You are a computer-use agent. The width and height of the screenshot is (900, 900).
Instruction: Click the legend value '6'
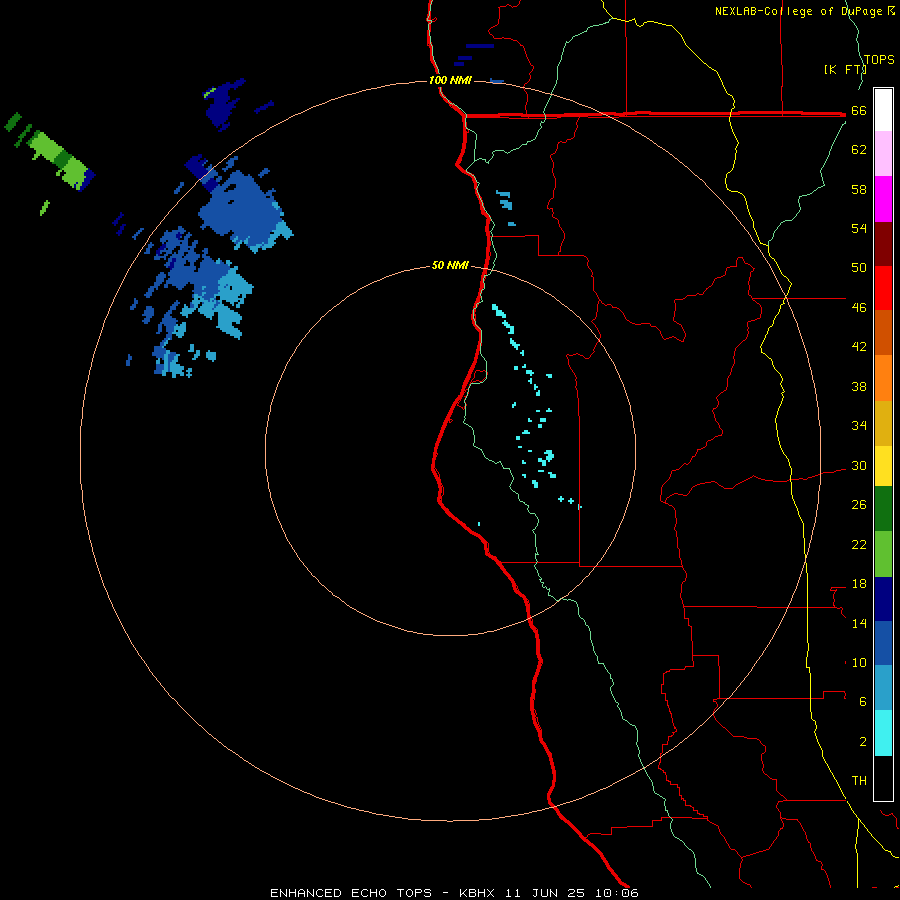(x=863, y=701)
